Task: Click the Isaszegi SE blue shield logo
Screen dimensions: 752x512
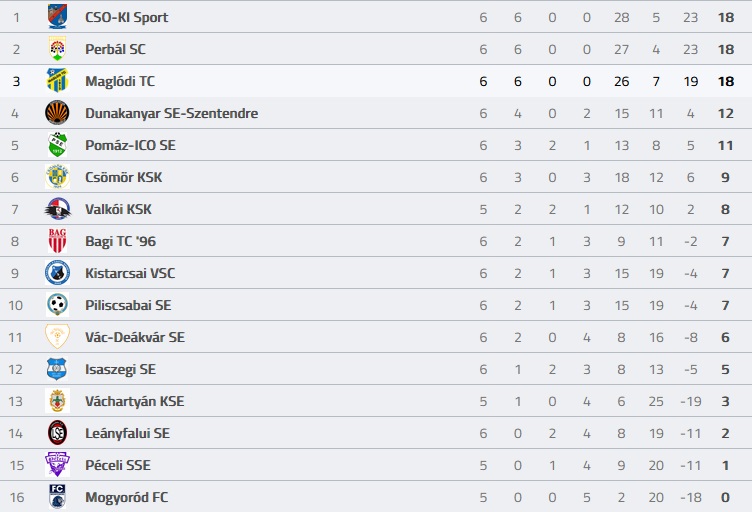Action: coord(57,369)
